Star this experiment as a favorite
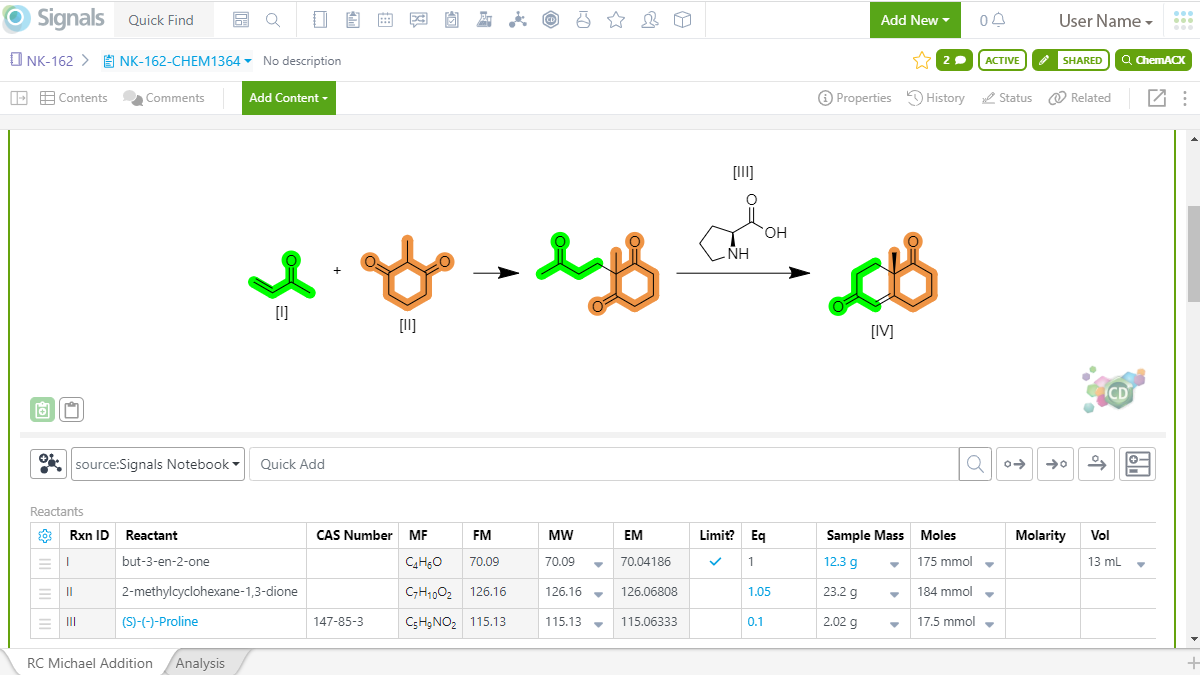This screenshot has height=675, width=1200. coord(921,60)
